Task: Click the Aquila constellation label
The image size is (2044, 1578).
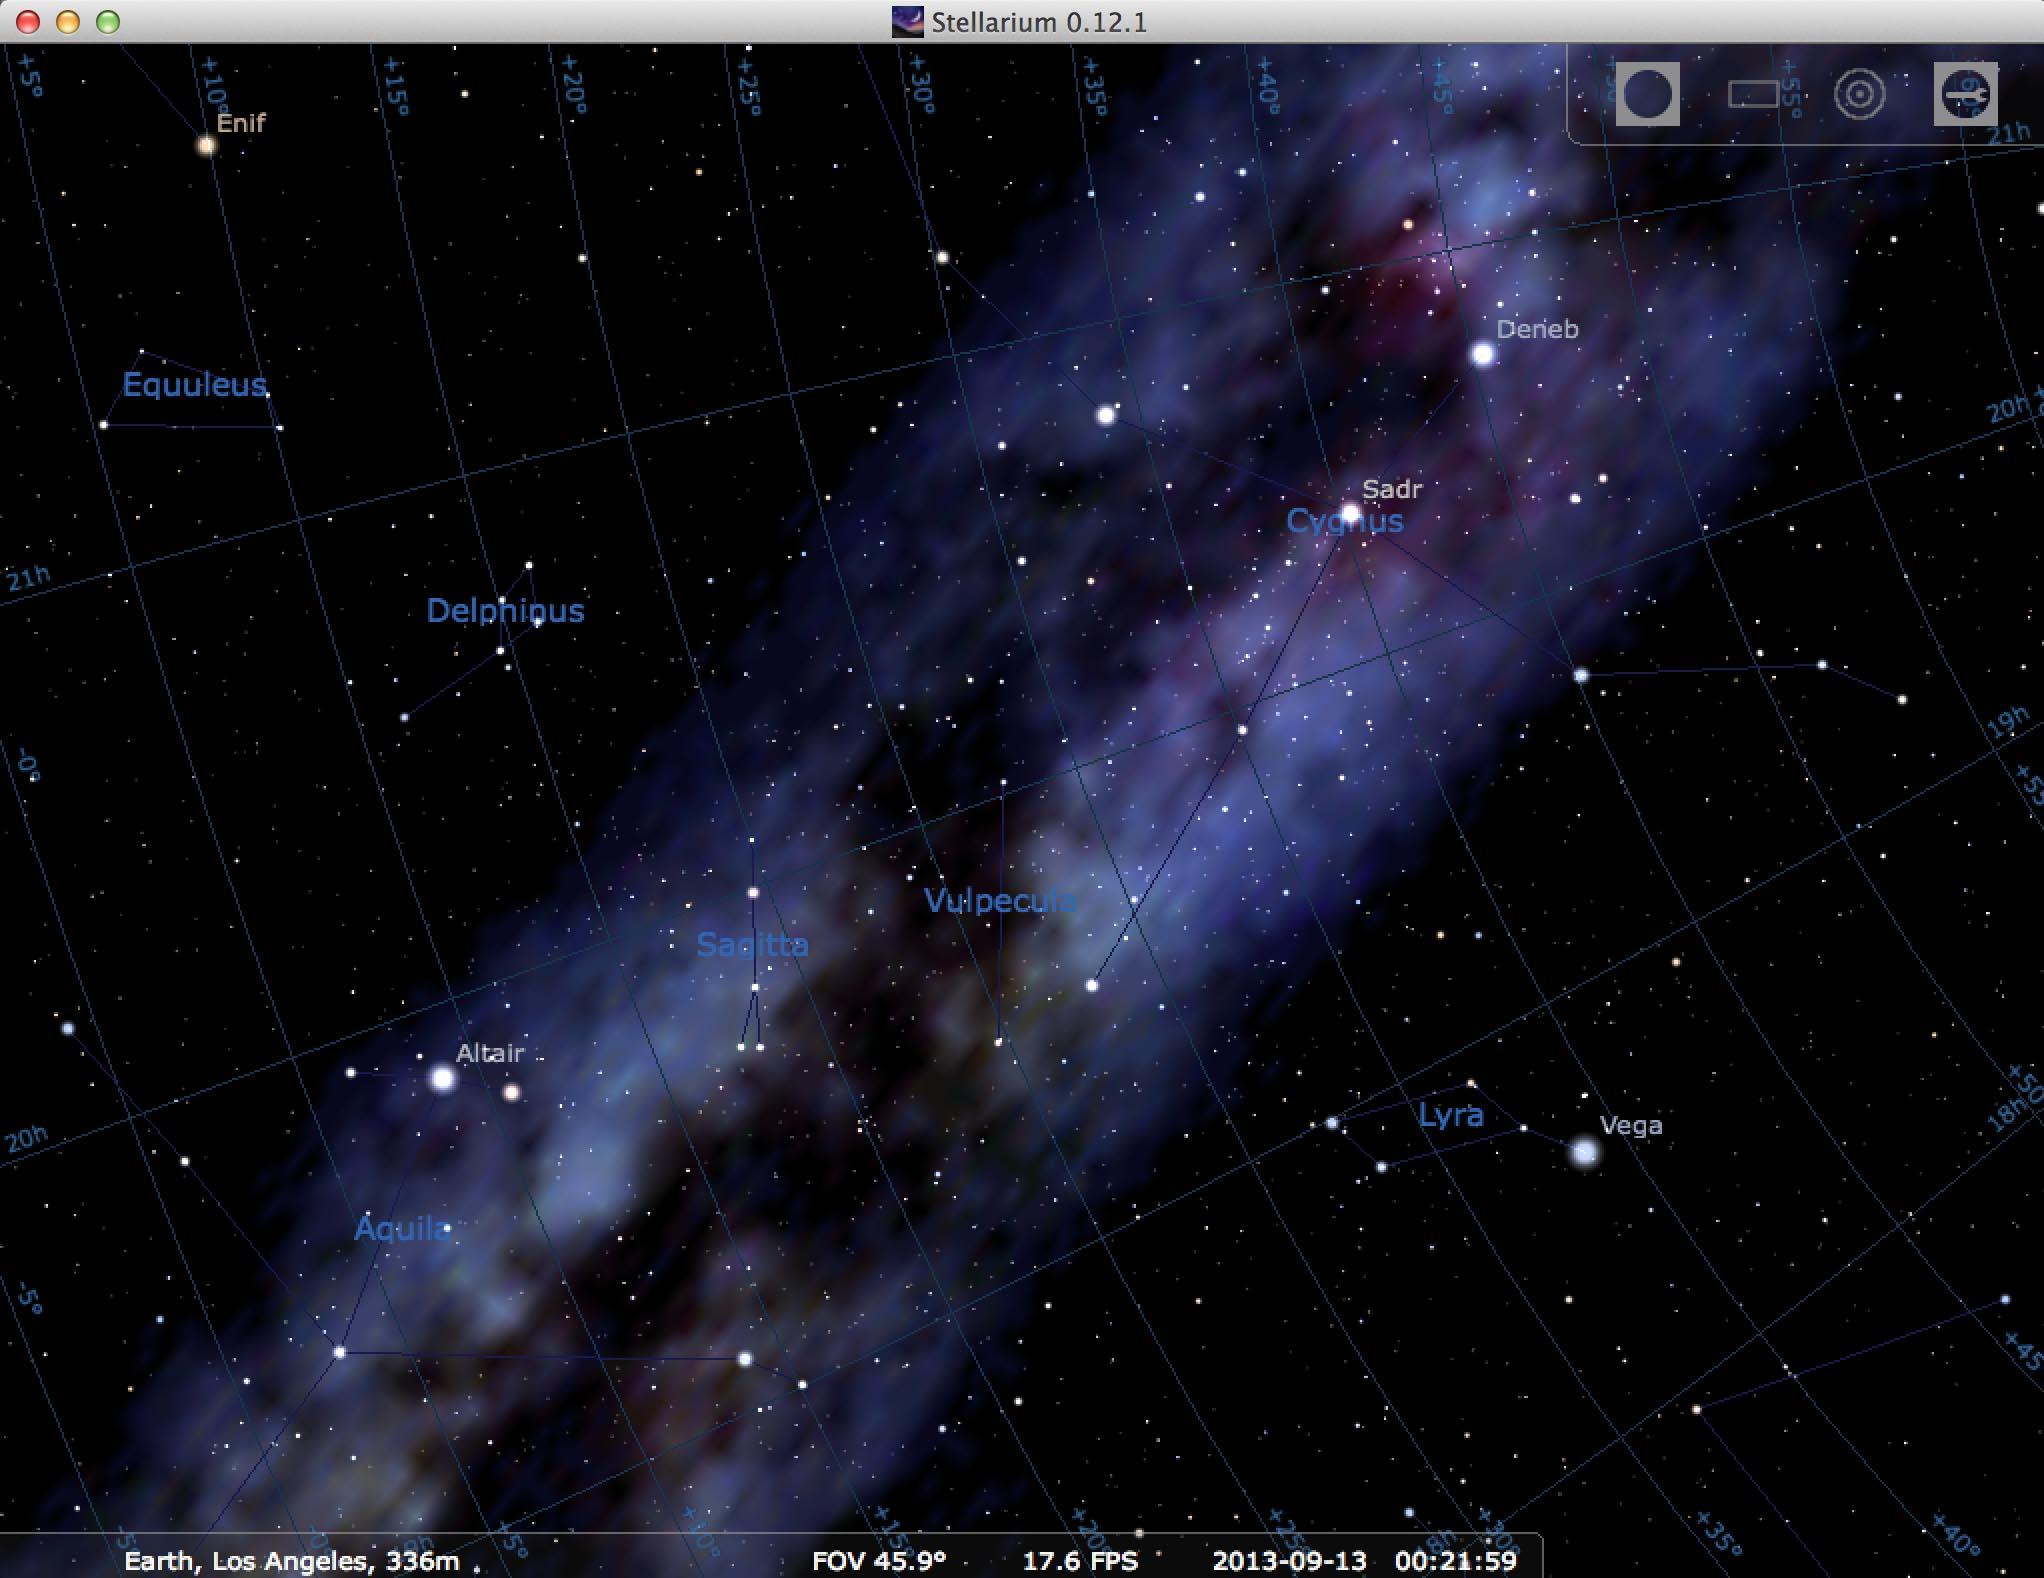Action: tap(403, 1228)
